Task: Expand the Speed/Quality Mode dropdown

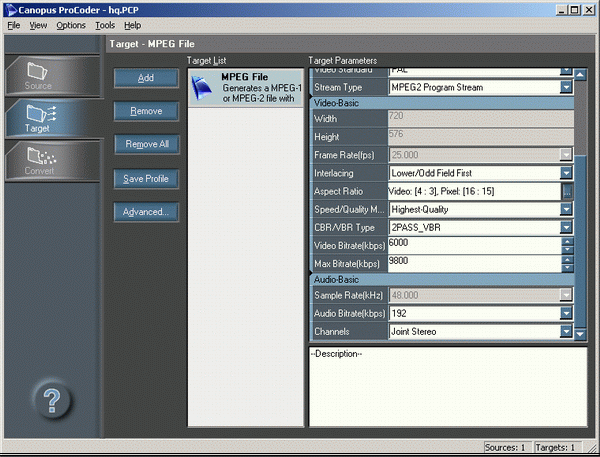Action: (566, 209)
